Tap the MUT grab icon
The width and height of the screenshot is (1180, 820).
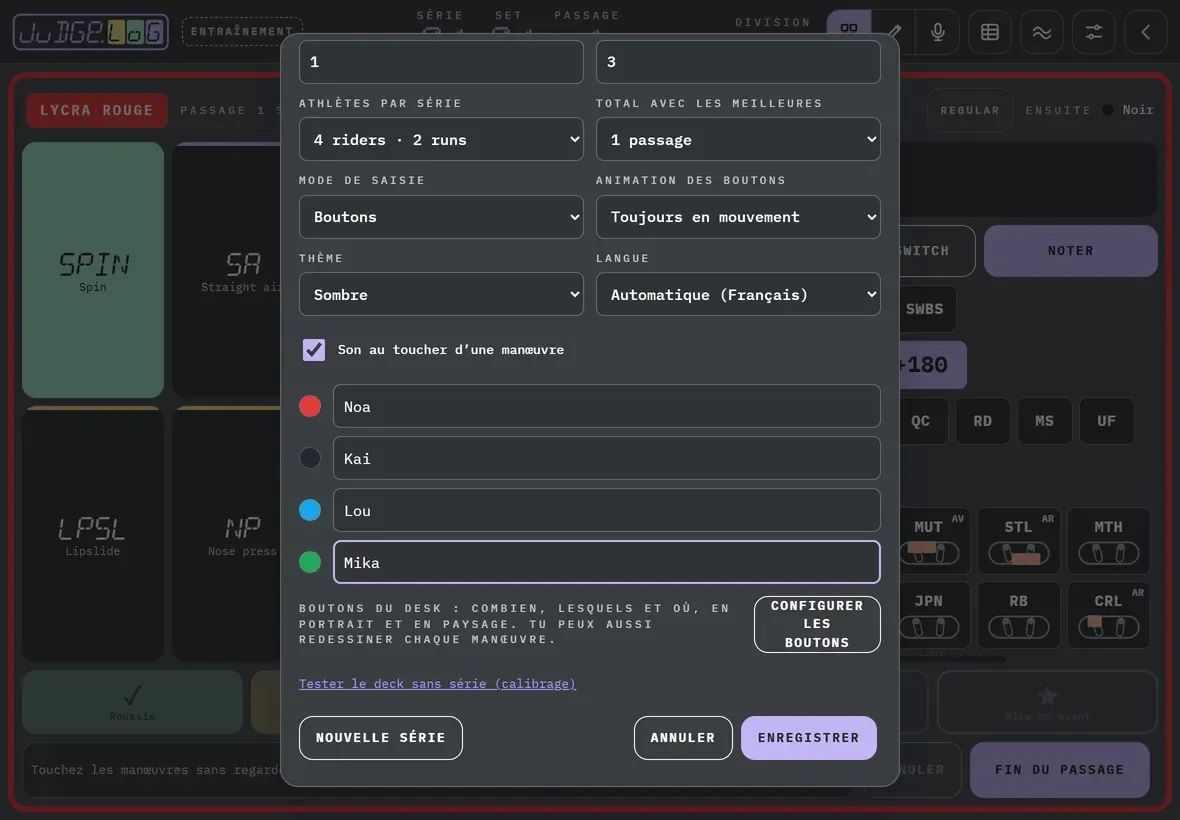click(x=934, y=540)
